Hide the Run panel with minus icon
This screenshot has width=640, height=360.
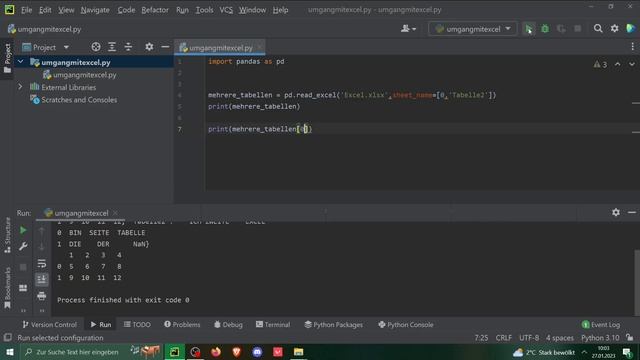pos(632,212)
